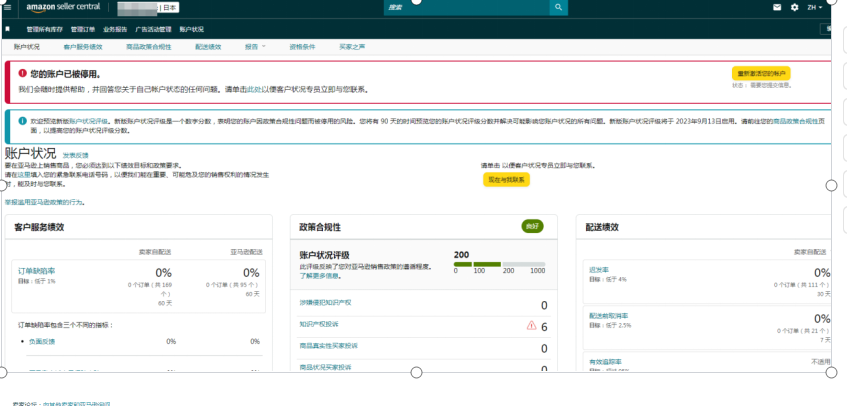The width and height of the screenshot is (847, 406).
Task: Click the 200 rating score value
Action: [x=461, y=255]
